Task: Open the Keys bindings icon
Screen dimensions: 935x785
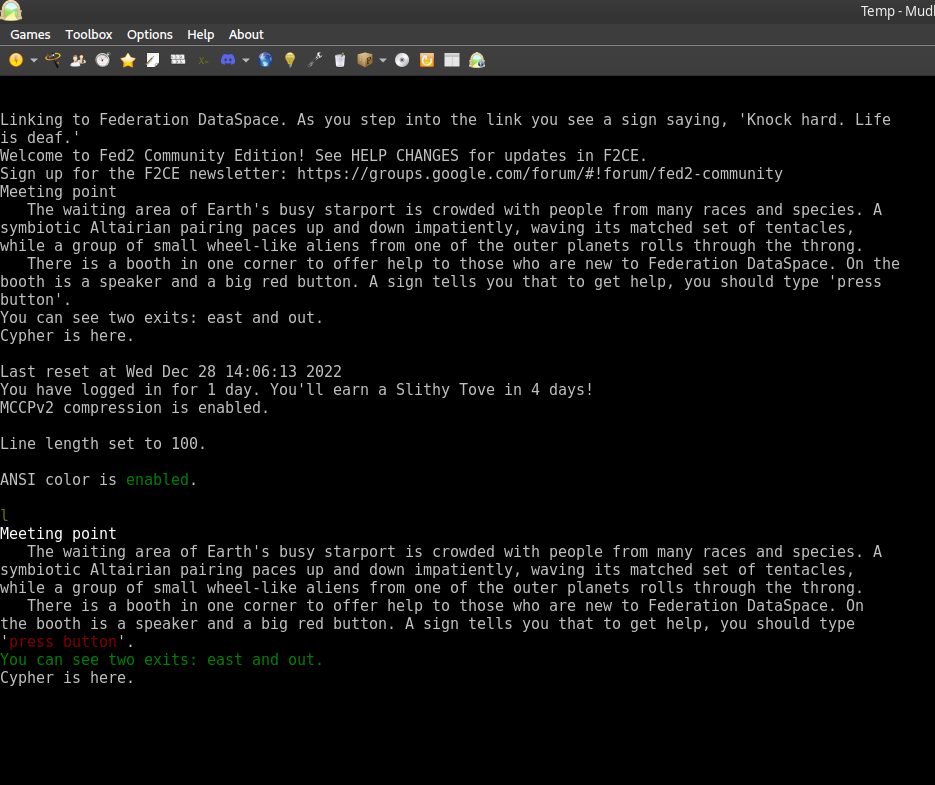Action: 178,60
